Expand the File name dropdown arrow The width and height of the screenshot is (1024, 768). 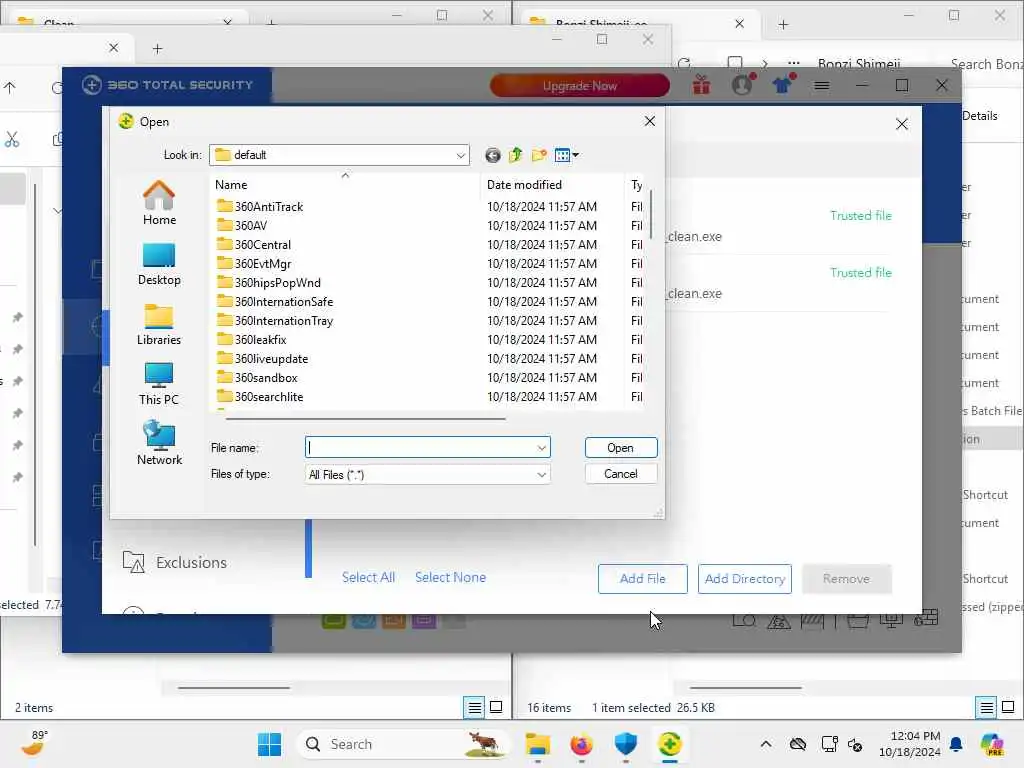[541, 448]
